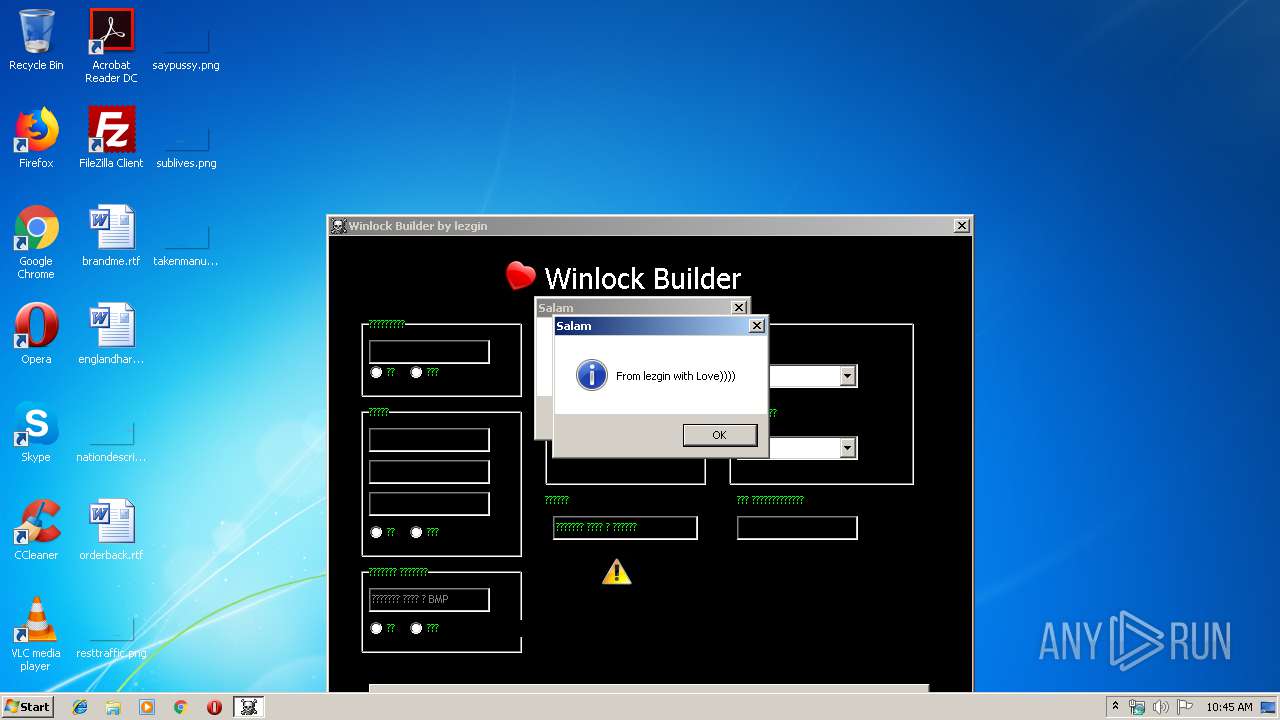This screenshot has width=1280, height=720.
Task: Select the sublives.png desktop file
Action: click(186, 138)
